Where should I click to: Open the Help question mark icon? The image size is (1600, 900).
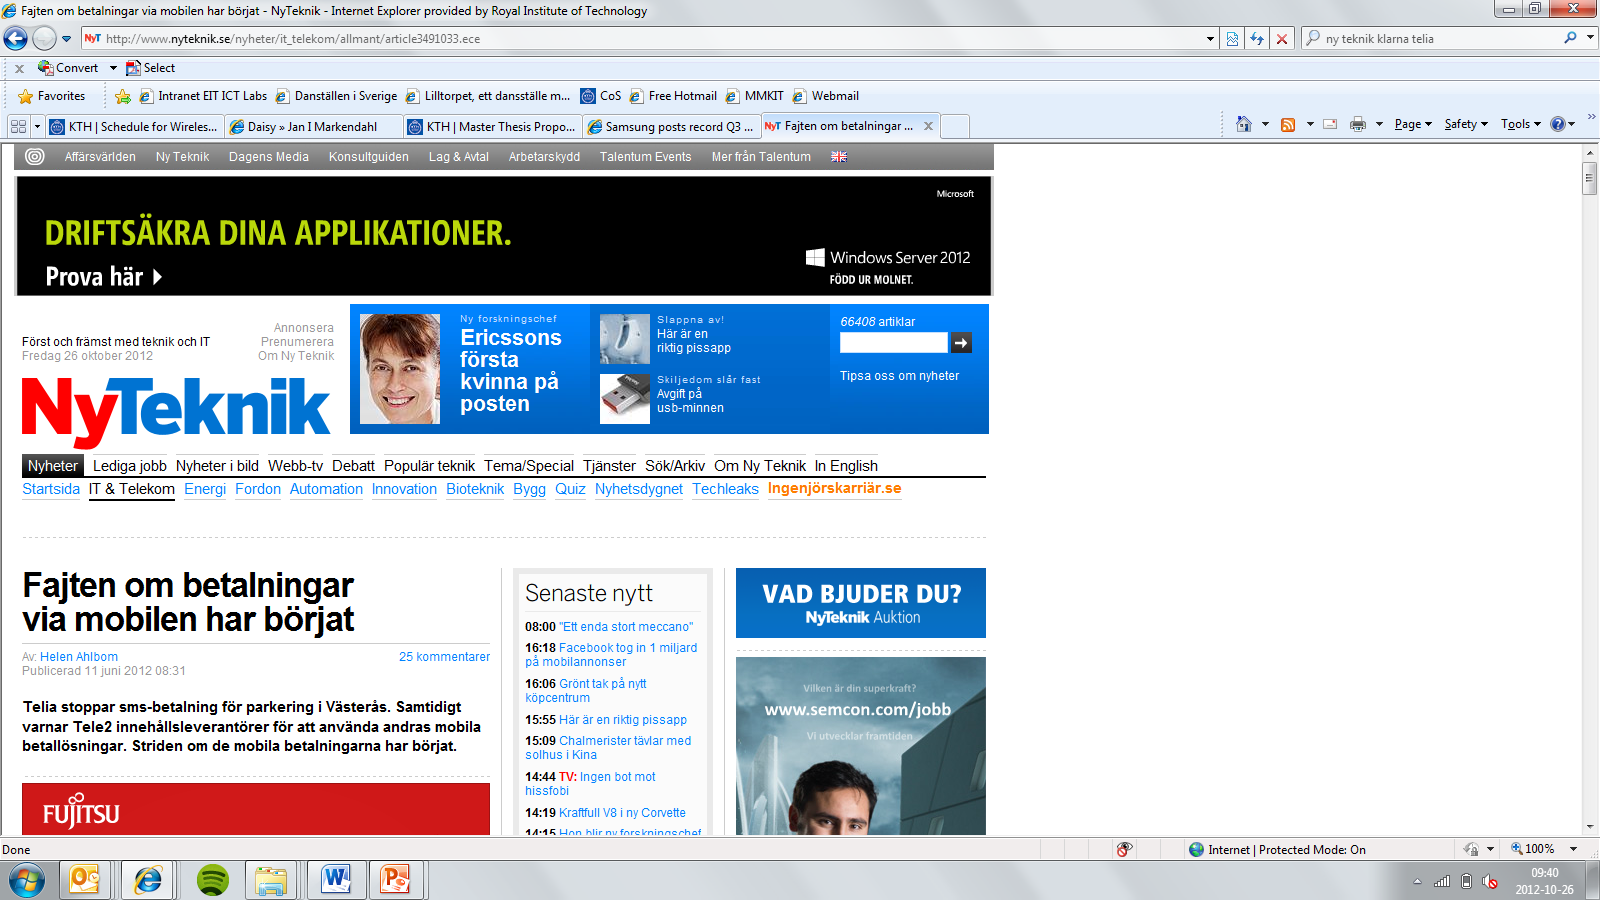click(x=1557, y=124)
